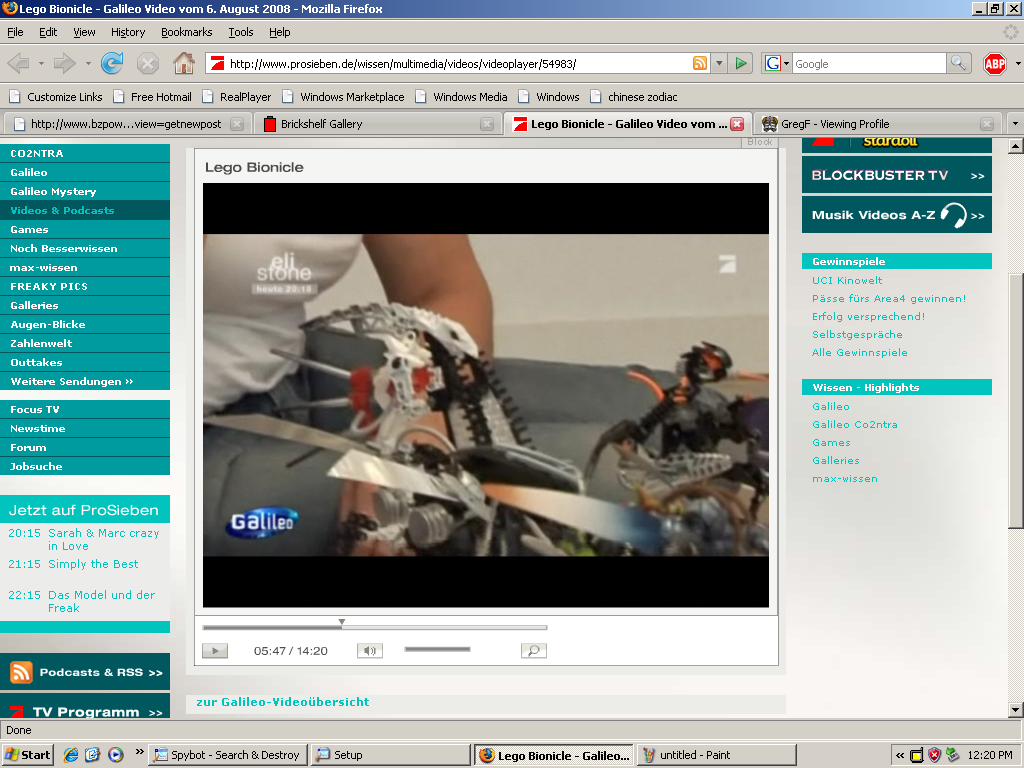Click the Stop loading icon
Image resolution: width=1024 pixels, height=768 pixels.
tap(148, 63)
